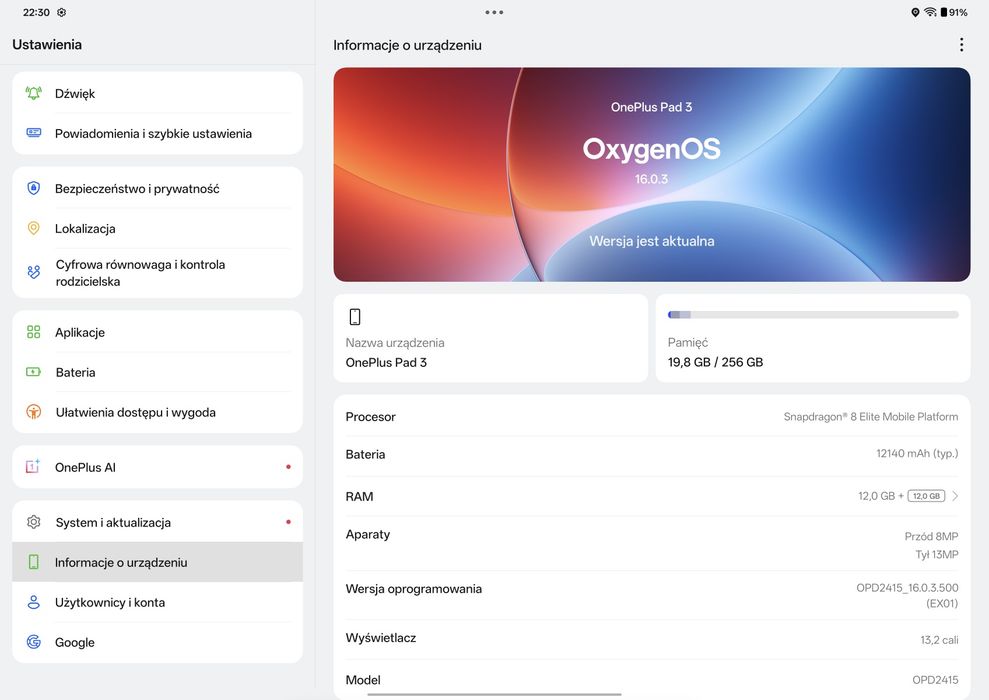Screen dimensions: 989x700
Task: Open the three dots handle at top
Action: [494, 12]
